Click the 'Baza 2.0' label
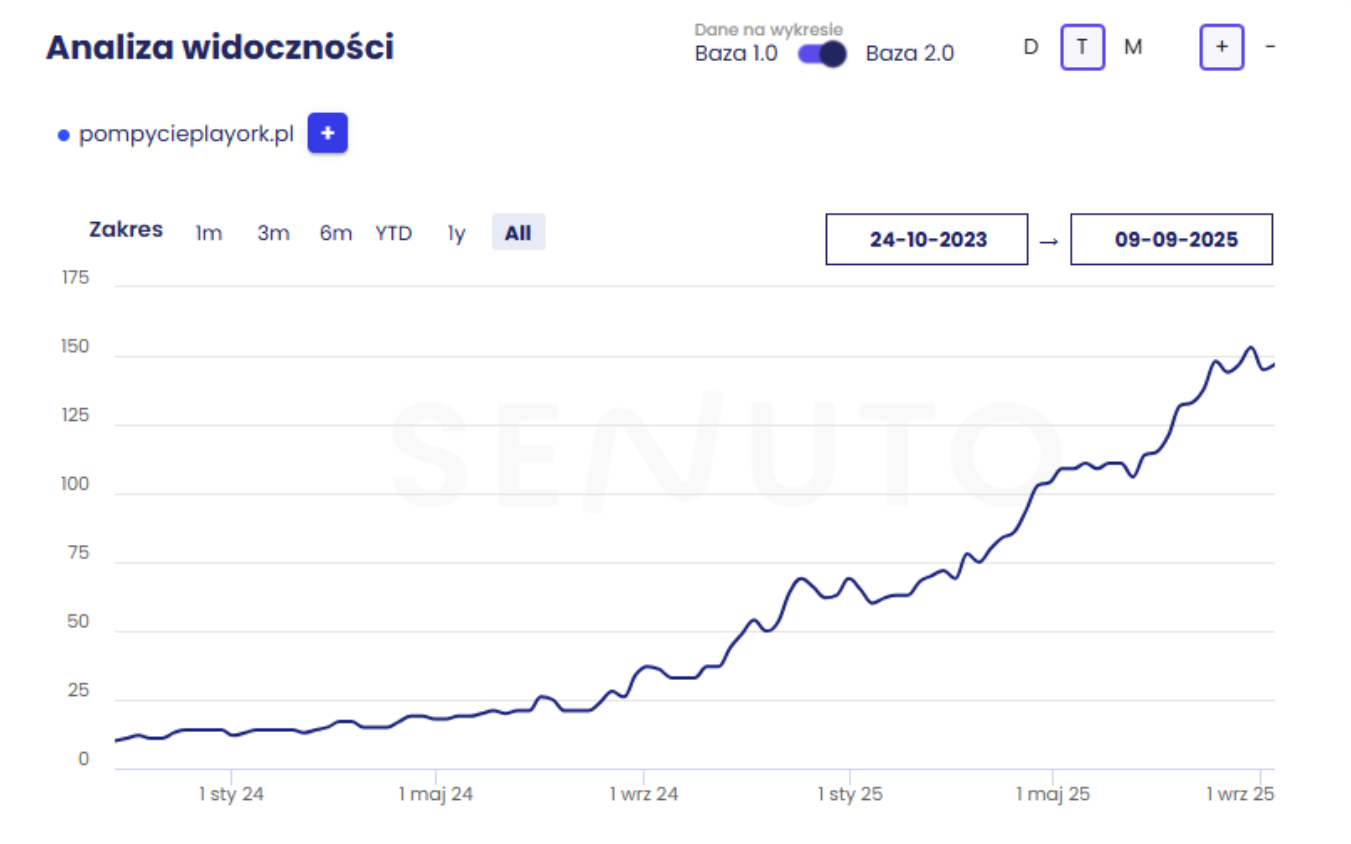Viewport: 1351px width, 844px height. (x=909, y=54)
